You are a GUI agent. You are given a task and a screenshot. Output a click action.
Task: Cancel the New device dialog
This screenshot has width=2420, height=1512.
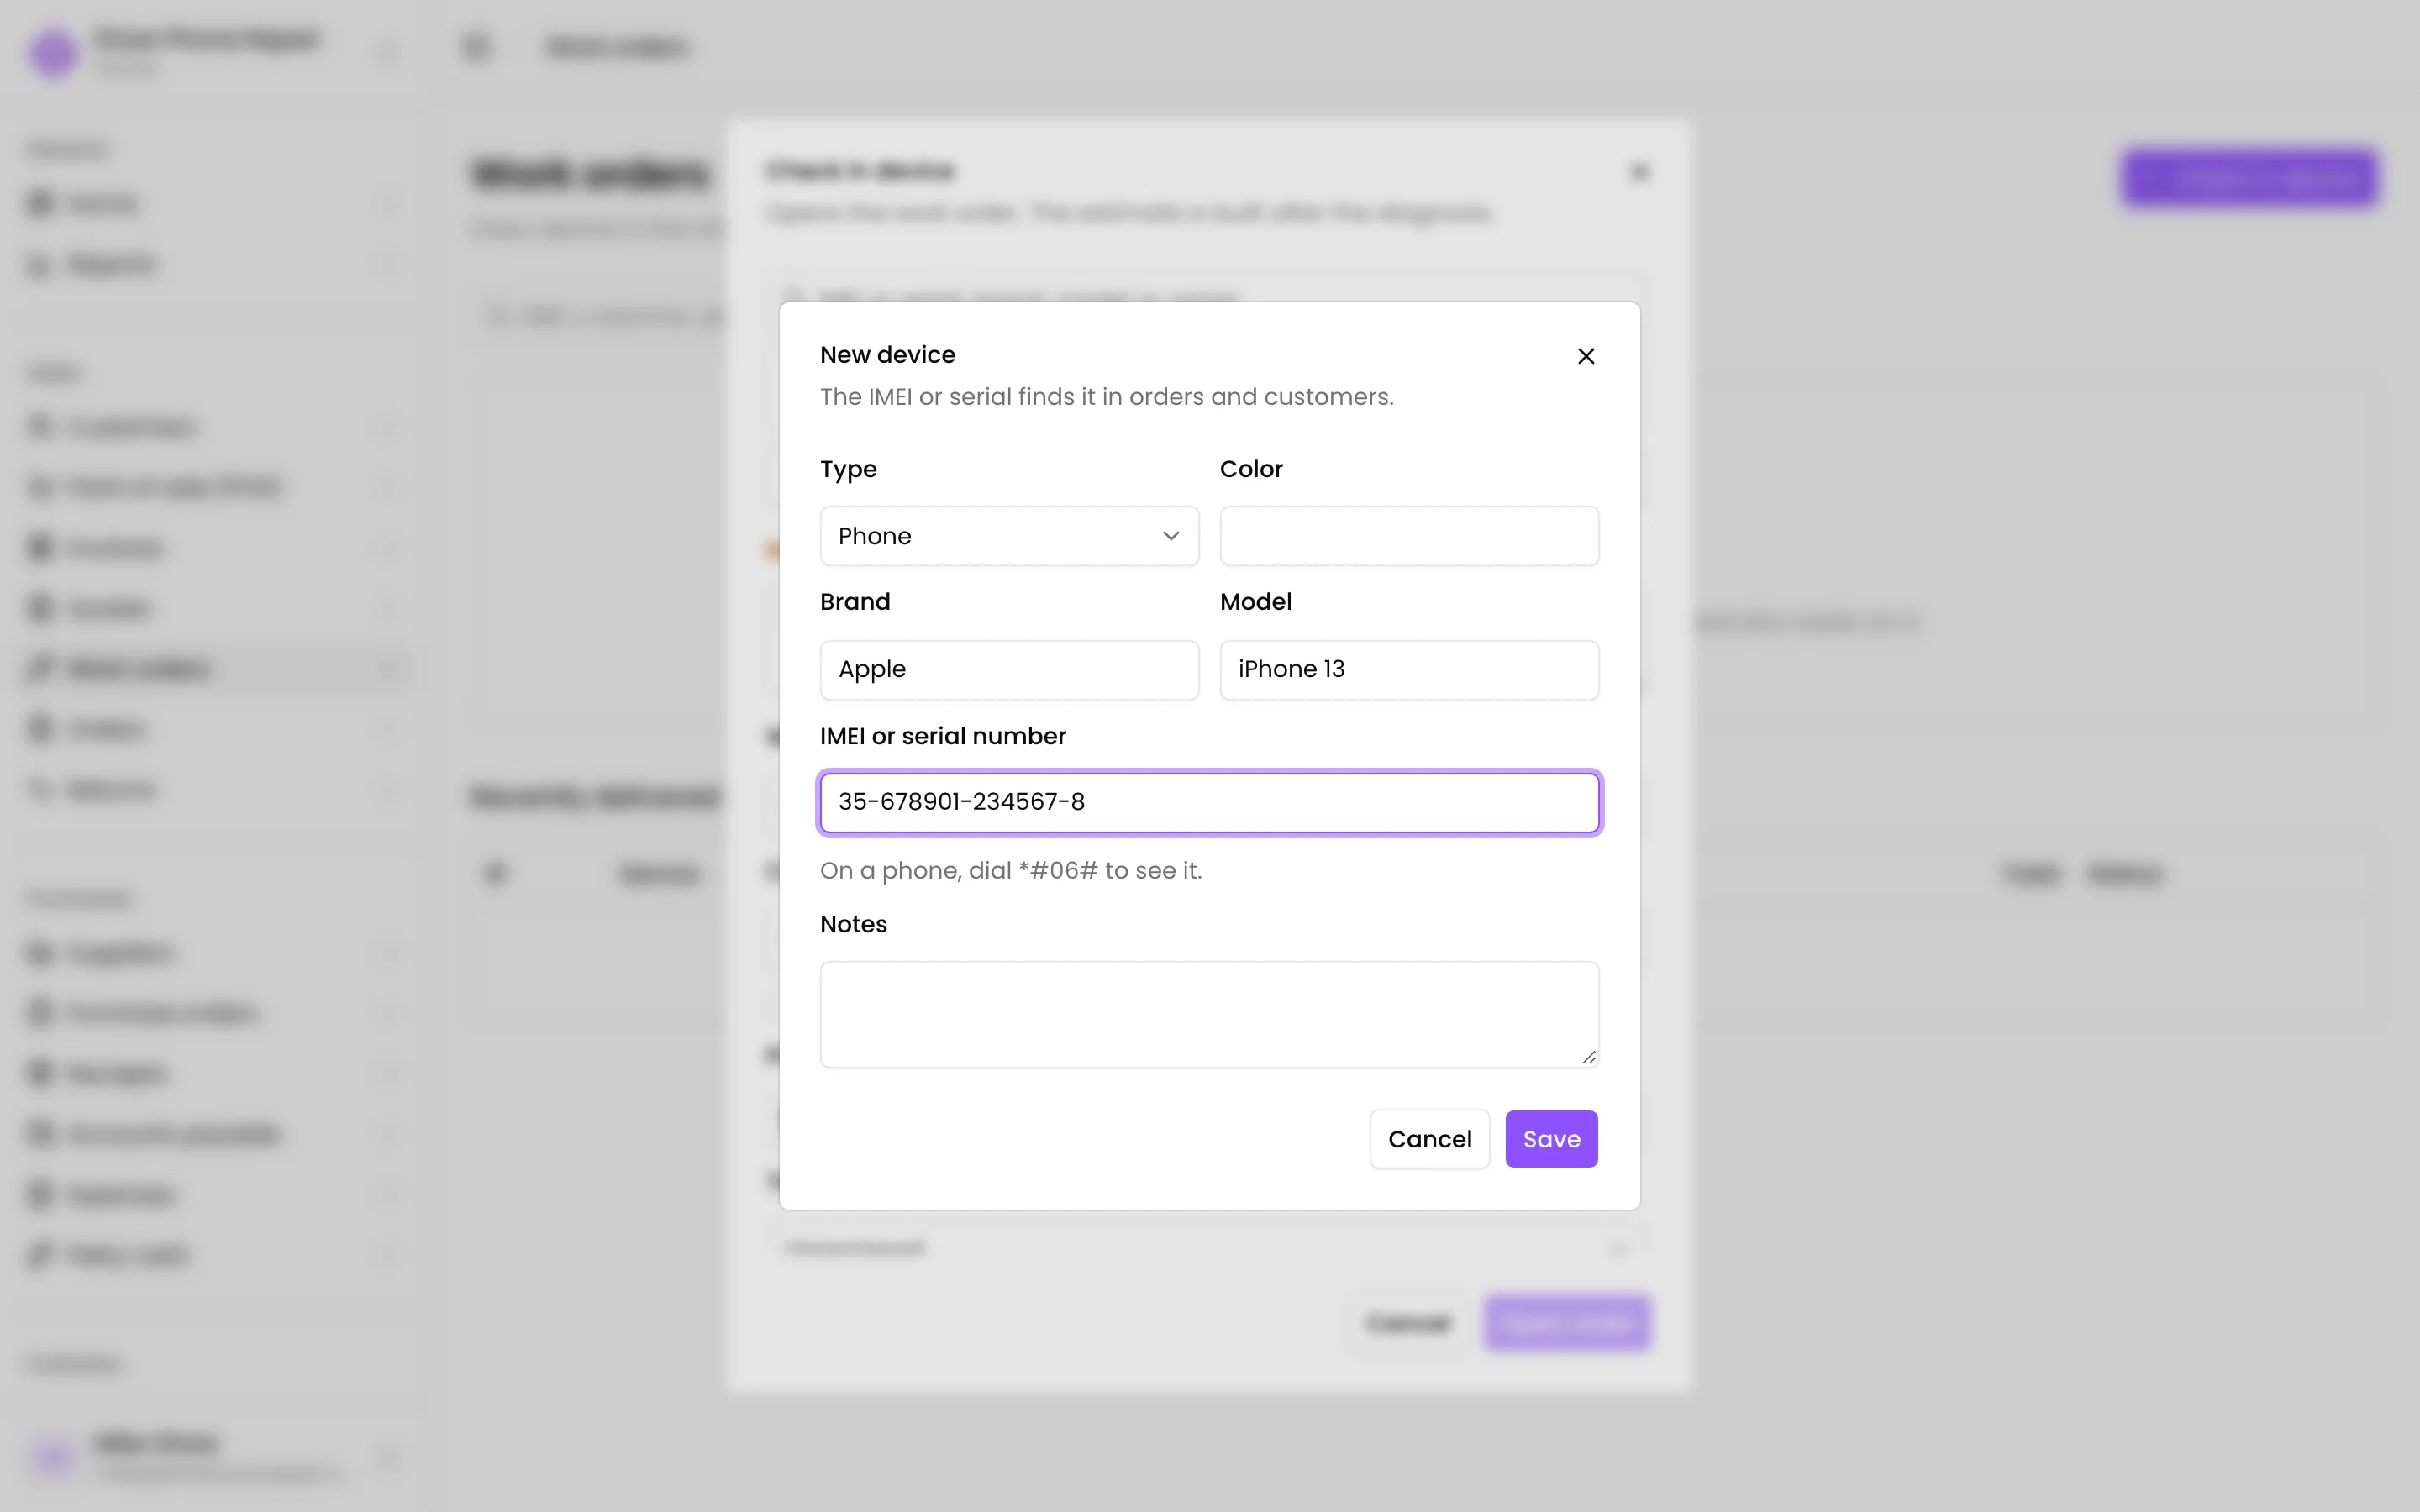pyautogui.click(x=1429, y=1139)
